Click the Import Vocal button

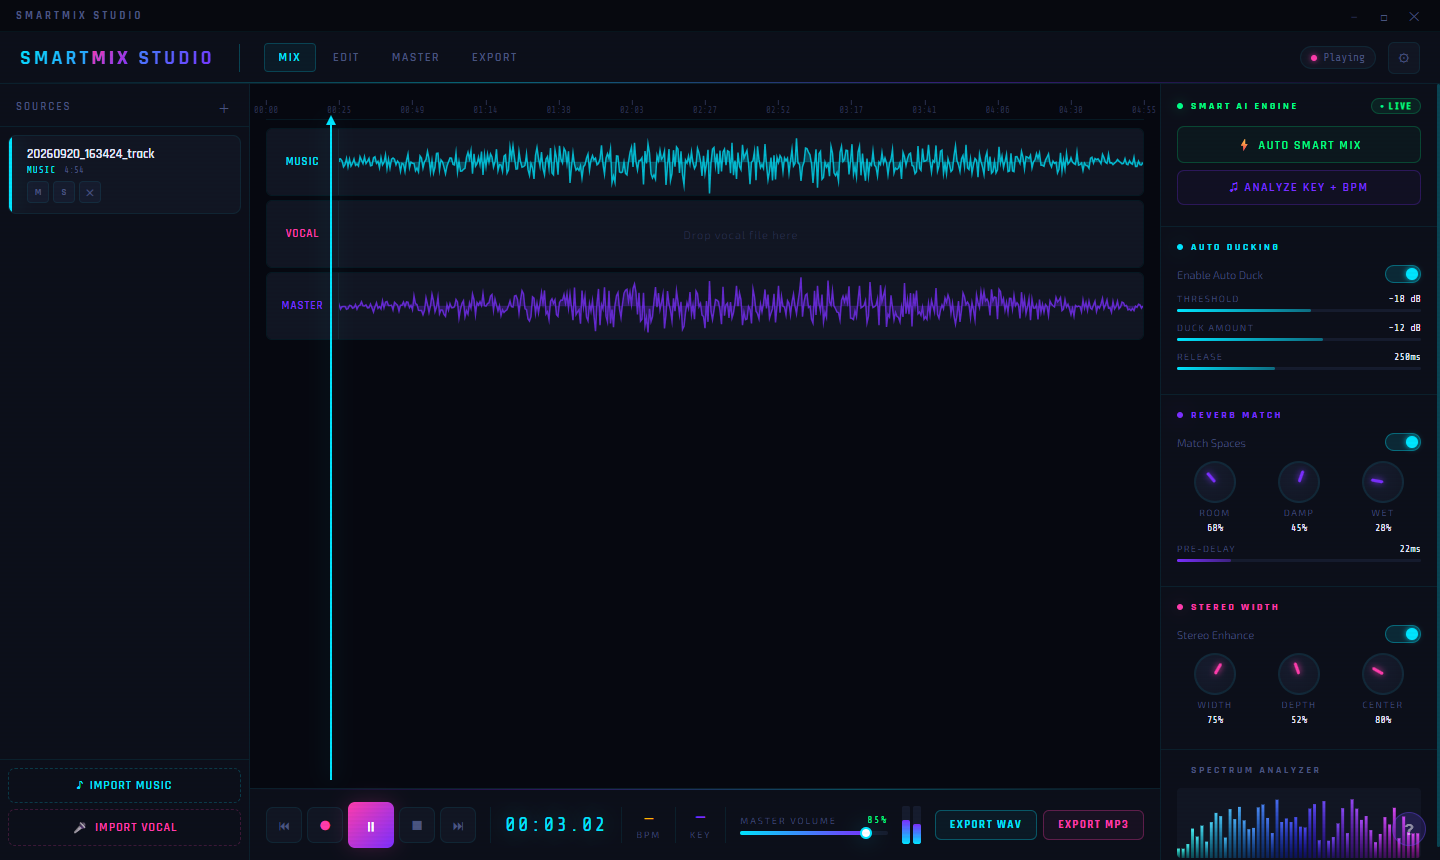coord(124,827)
